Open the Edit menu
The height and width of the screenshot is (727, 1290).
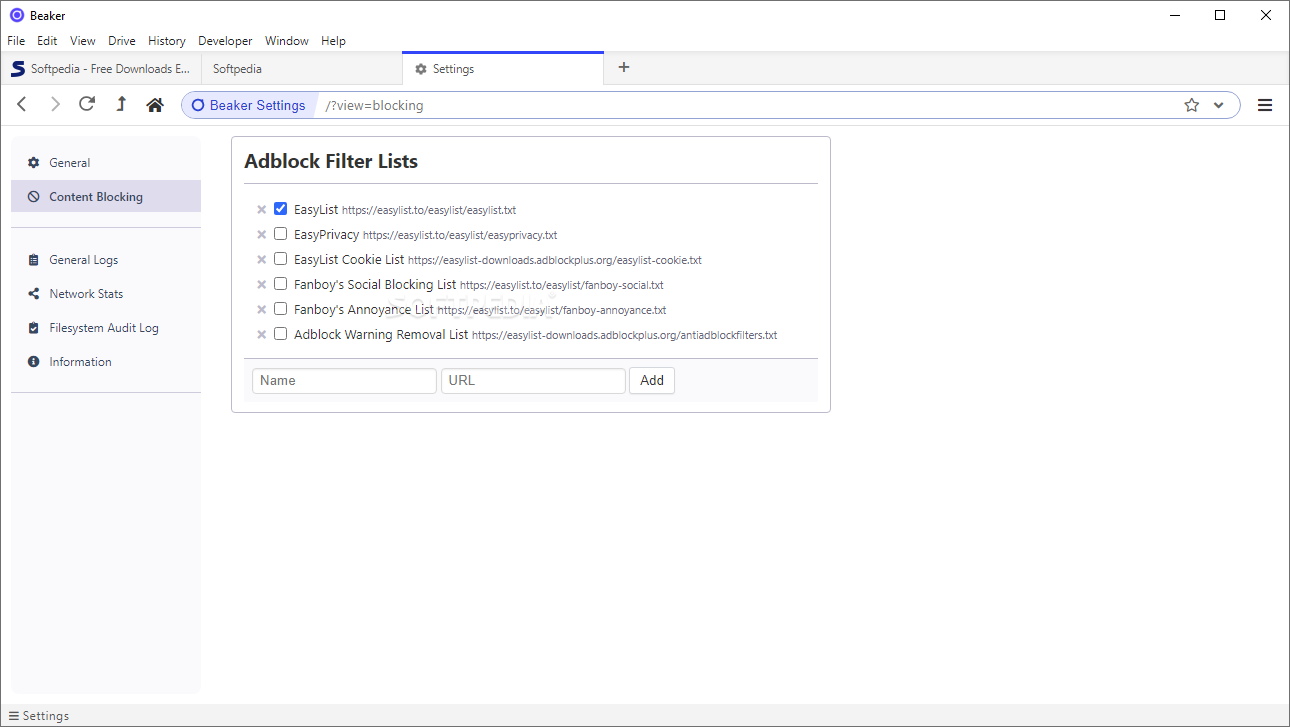47,41
